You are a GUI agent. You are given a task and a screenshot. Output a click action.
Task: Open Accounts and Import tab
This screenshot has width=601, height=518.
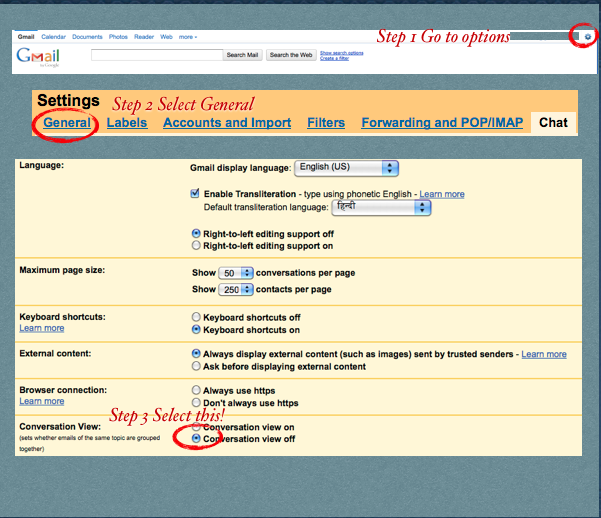point(227,123)
